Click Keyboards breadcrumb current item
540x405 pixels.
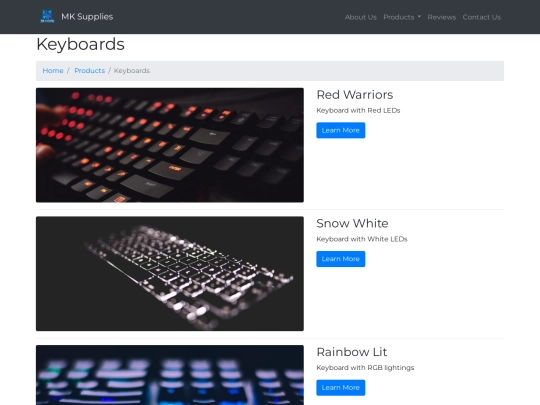pyautogui.click(x=132, y=71)
